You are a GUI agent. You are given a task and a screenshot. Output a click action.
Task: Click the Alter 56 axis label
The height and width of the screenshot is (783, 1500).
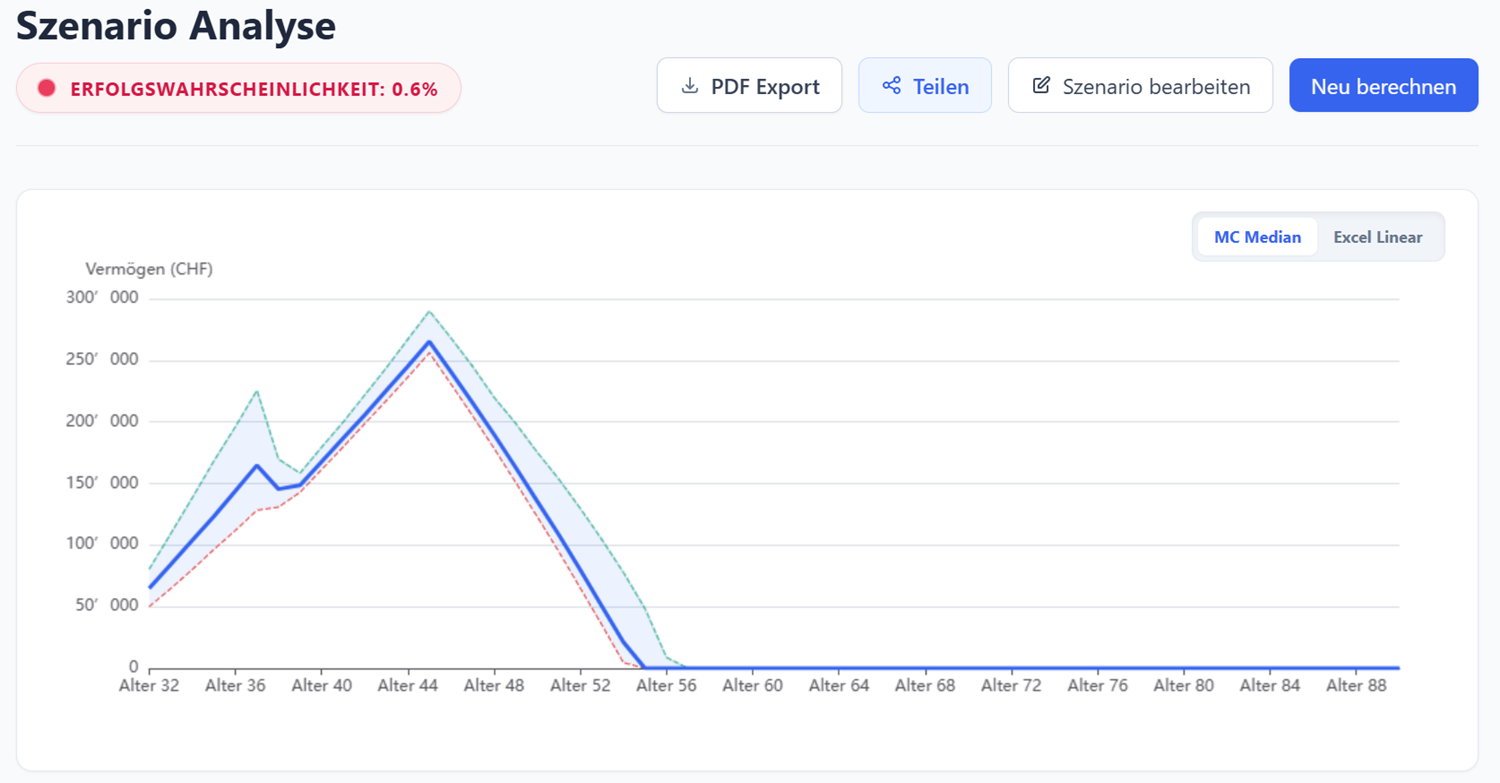pos(667,686)
